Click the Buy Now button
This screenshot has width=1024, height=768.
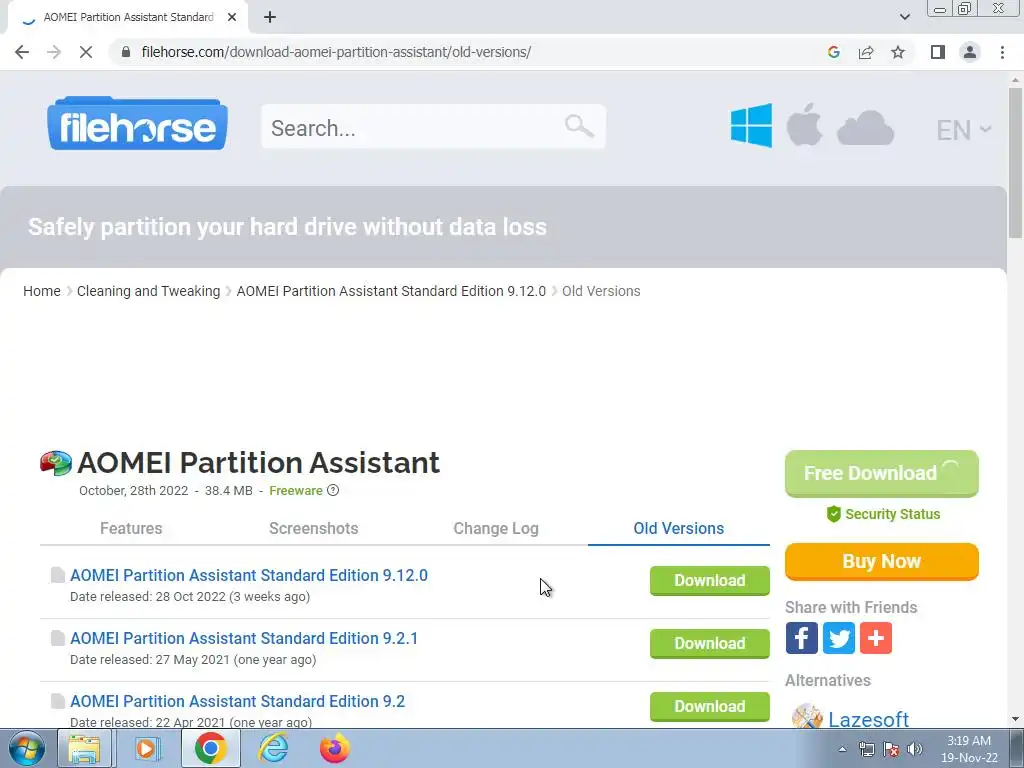tap(882, 562)
